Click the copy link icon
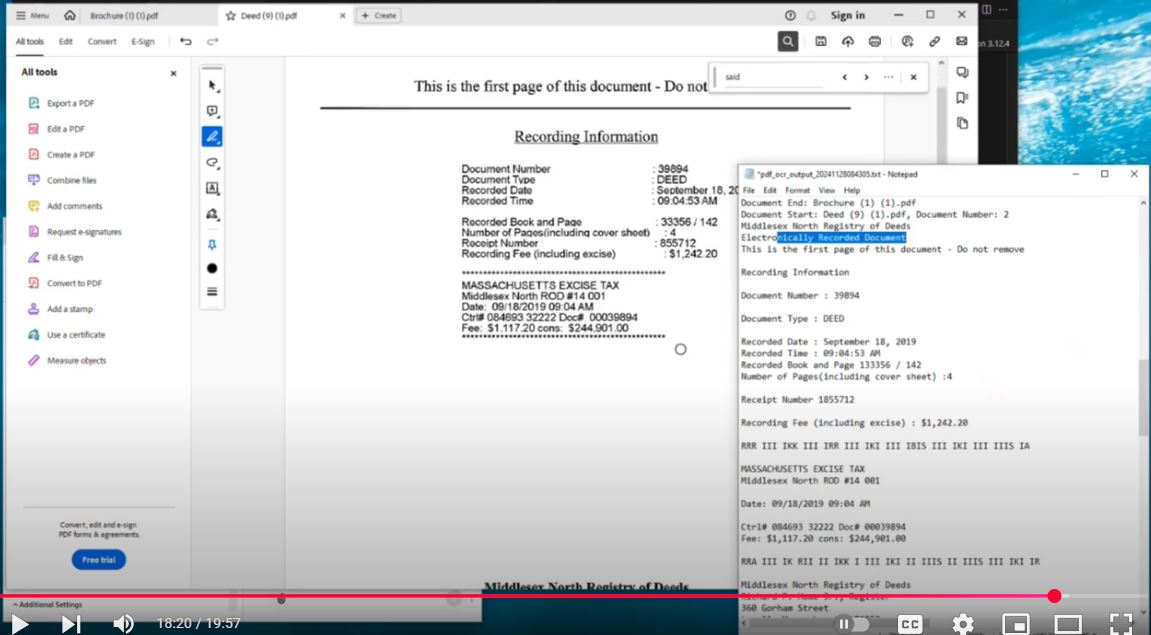Viewport: 1151px width, 635px height. 934,42
